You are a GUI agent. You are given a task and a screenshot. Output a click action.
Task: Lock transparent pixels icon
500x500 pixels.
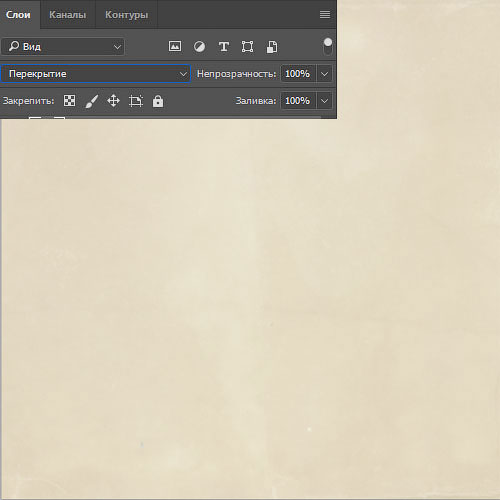(69, 101)
